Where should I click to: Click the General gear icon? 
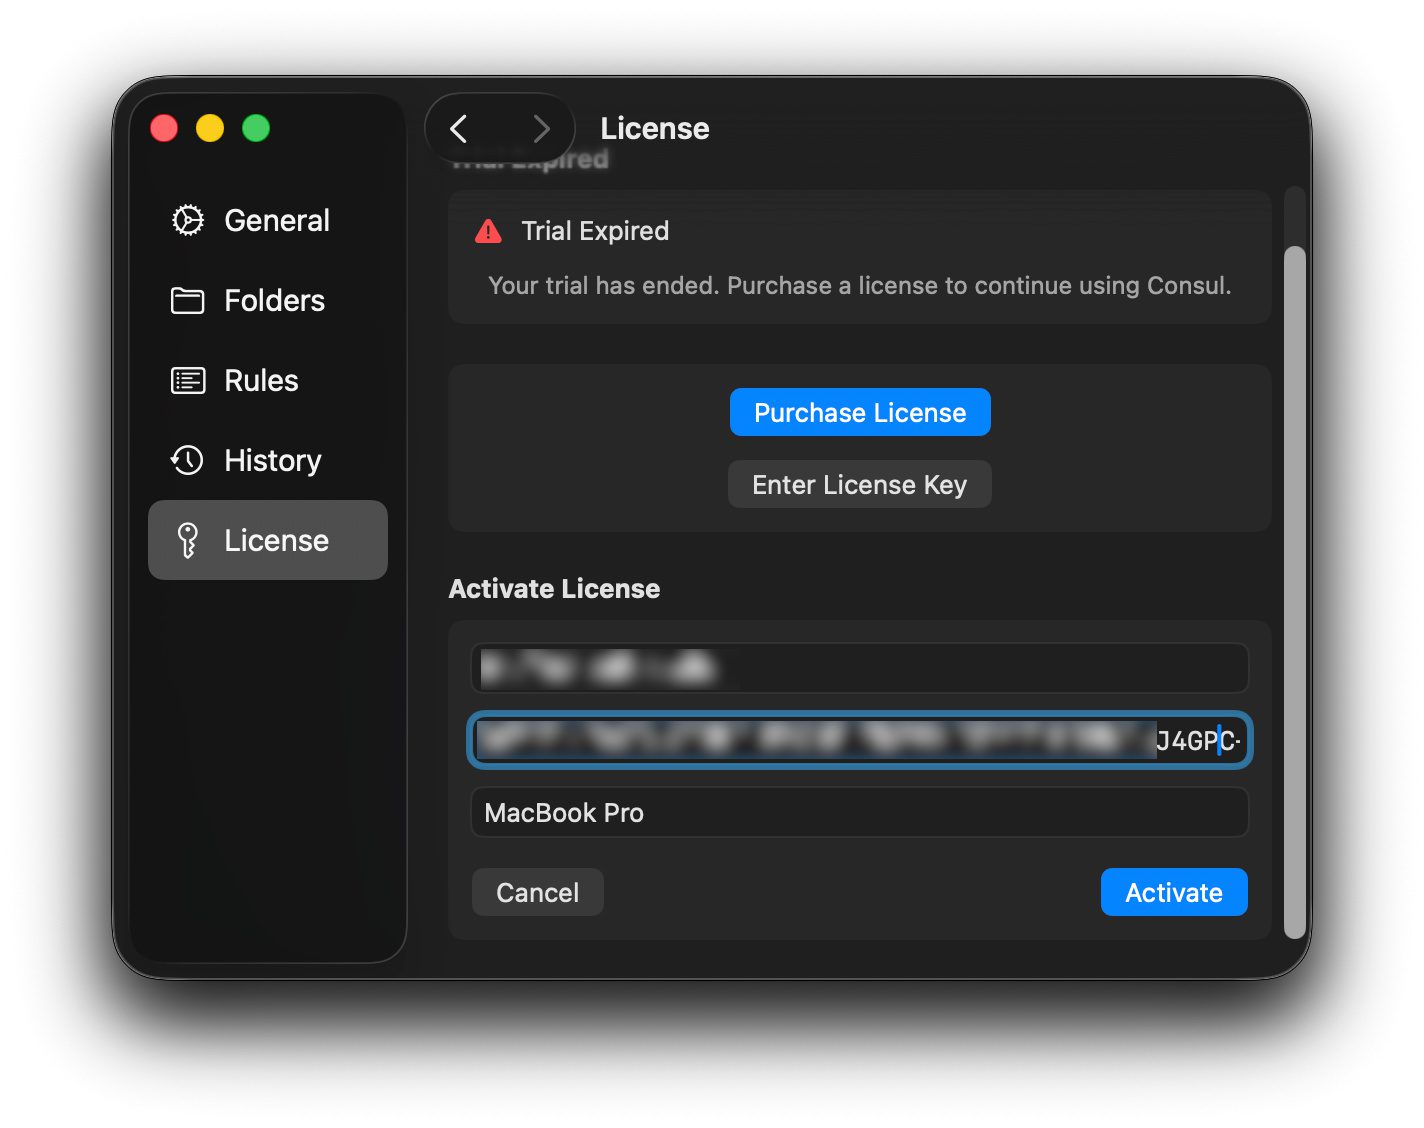point(188,220)
